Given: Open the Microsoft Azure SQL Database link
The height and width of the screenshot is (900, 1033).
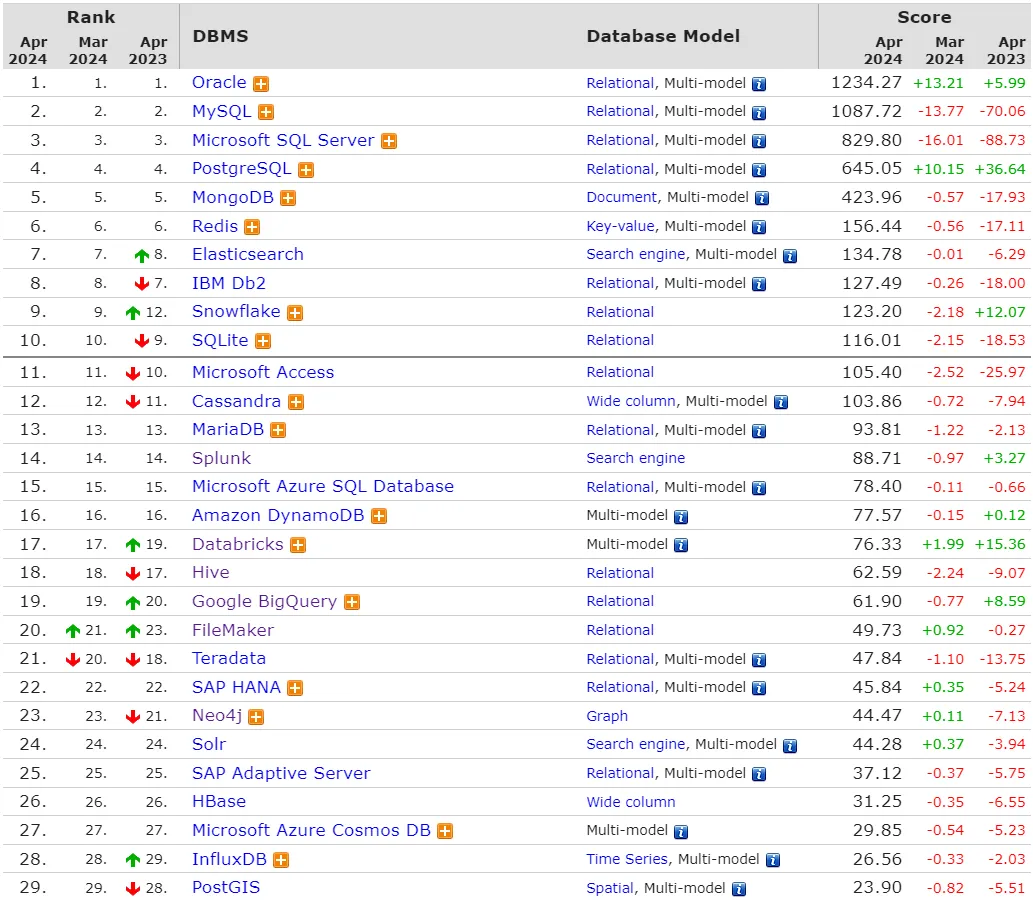Looking at the screenshot, I should pyautogui.click(x=323, y=486).
